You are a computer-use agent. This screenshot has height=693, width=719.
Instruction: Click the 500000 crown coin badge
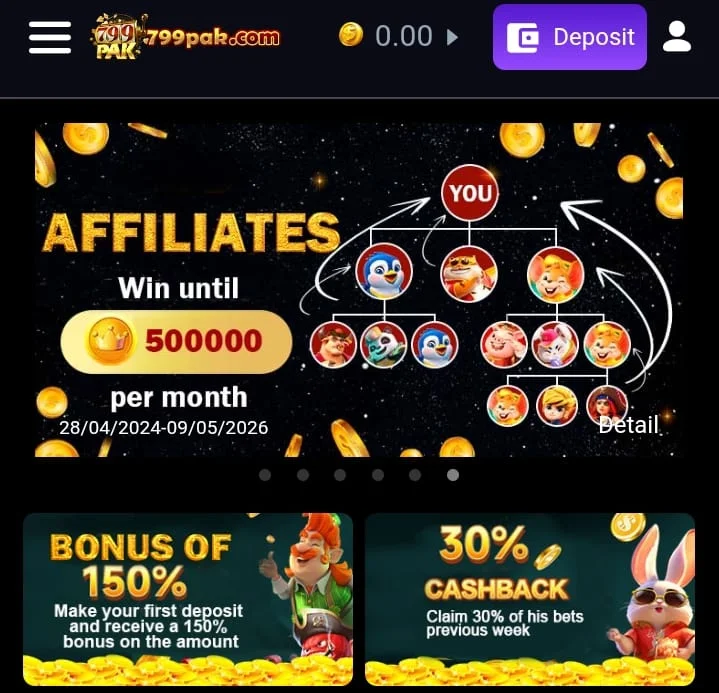176,341
